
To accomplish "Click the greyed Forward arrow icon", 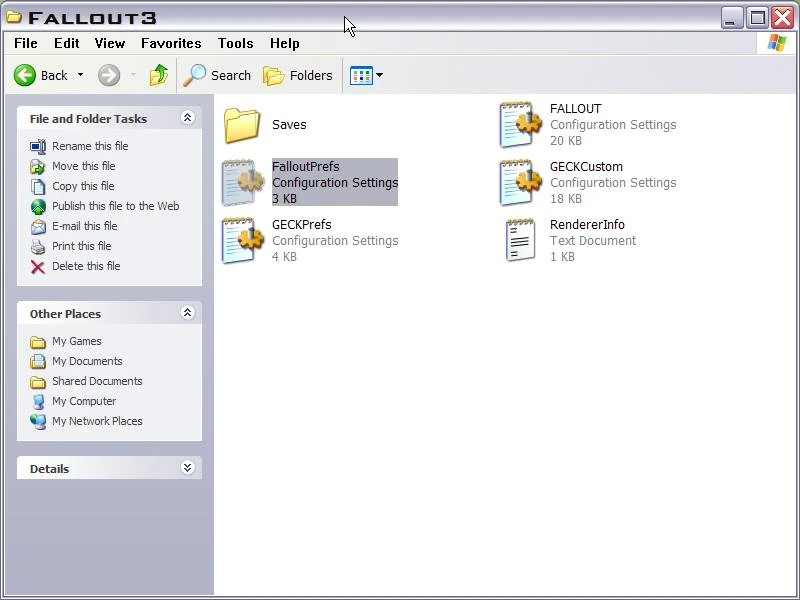I will [x=109, y=76].
